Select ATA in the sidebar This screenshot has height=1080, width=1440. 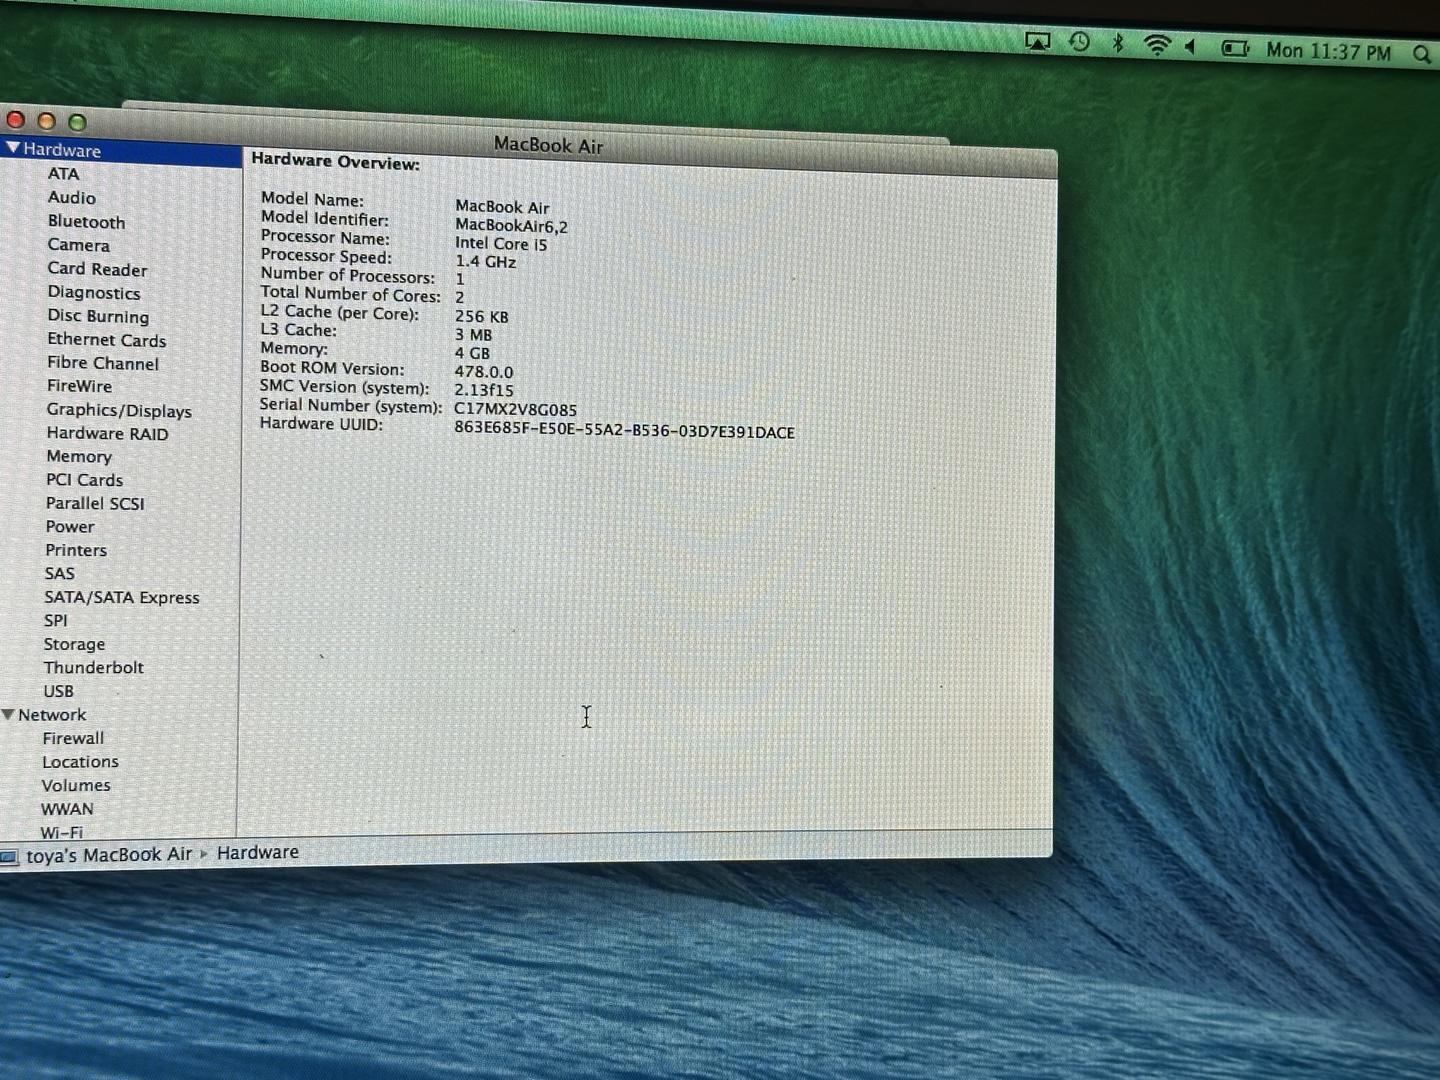(63, 173)
